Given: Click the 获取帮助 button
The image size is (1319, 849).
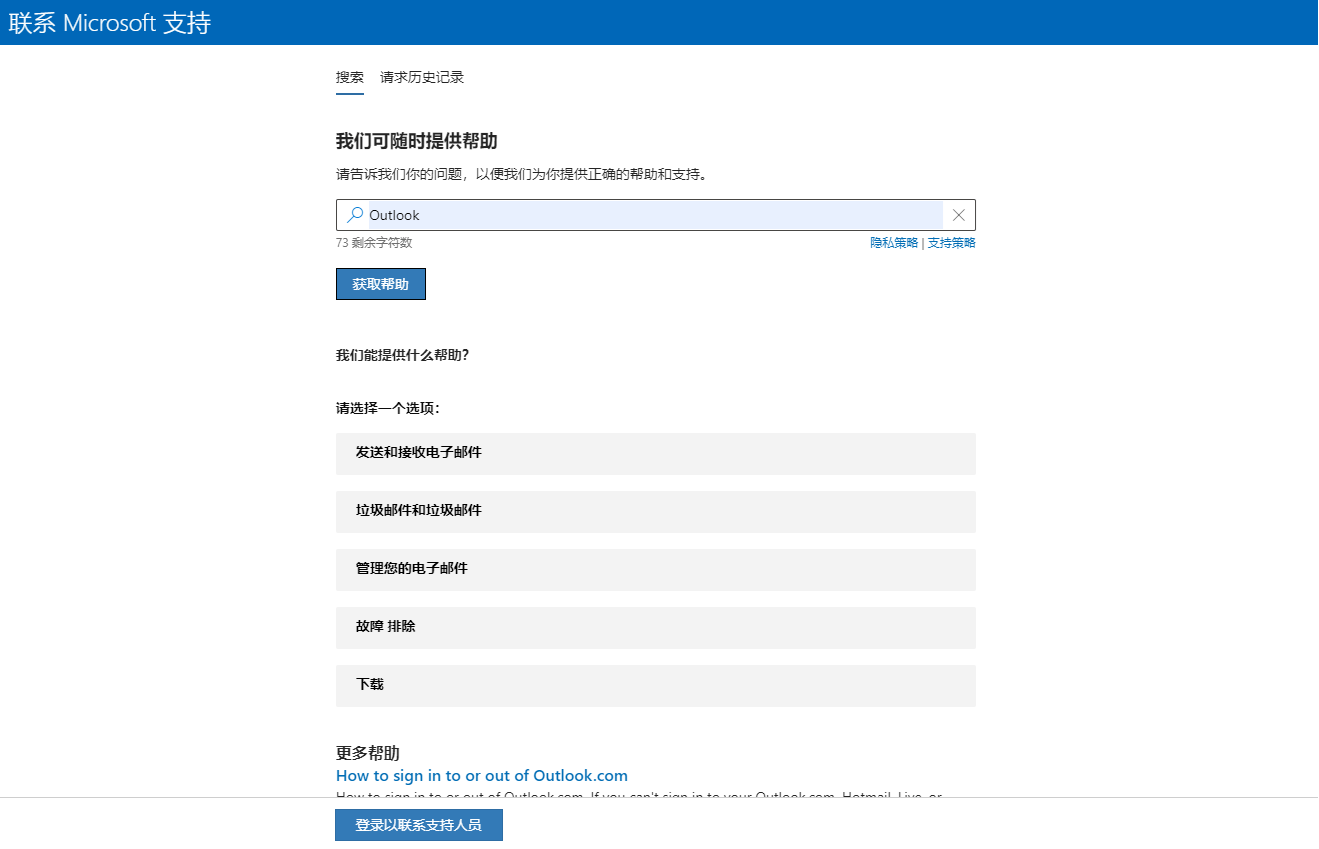Looking at the screenshot, I should [x=381, y=284].
